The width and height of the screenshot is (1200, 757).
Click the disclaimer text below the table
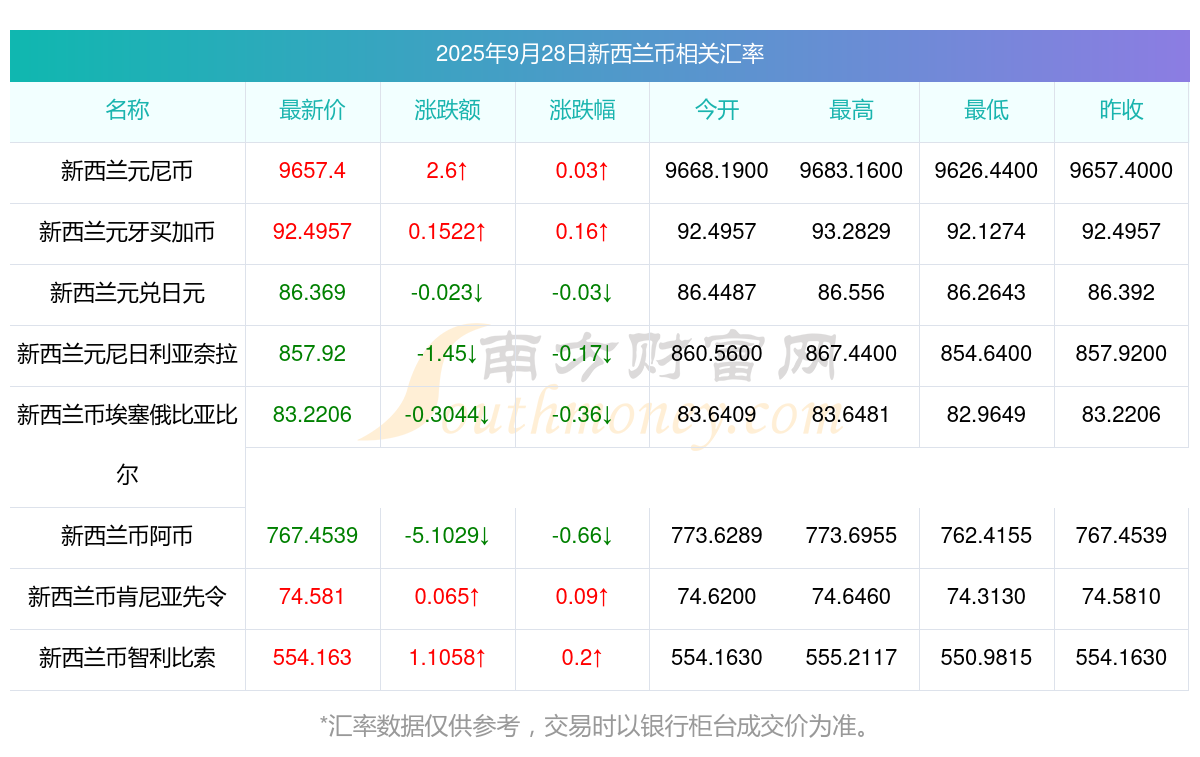pyautogui.click(x=599, y=726)
